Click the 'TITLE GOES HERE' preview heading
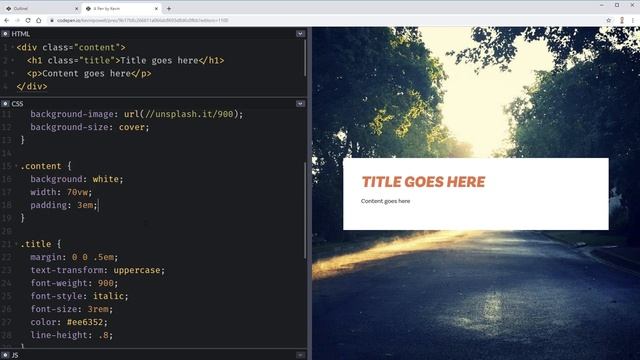 click(424, 182)
